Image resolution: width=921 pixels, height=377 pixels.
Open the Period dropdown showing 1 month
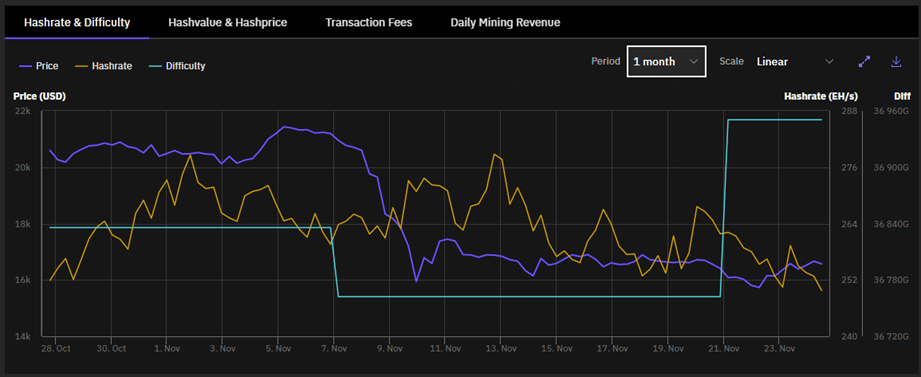[x=667, y=61]
